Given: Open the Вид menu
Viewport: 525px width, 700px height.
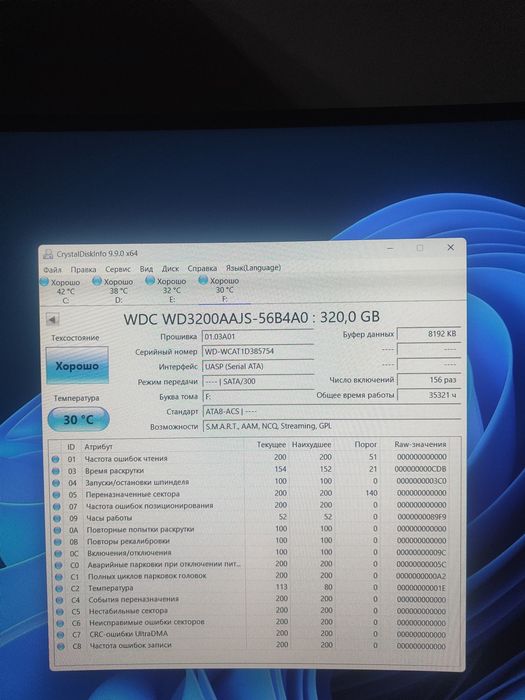Looking at the screenshot, I should coord(146,269).
